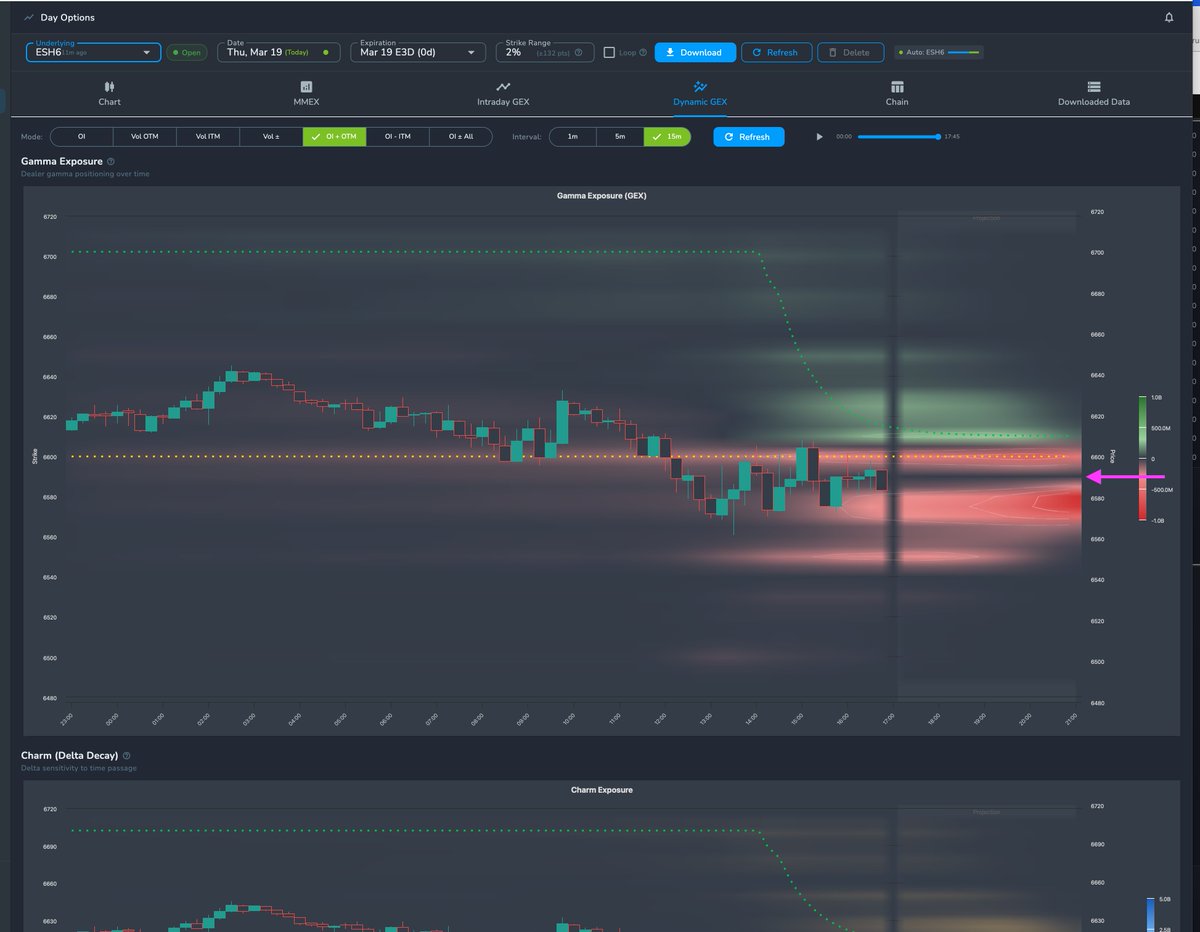Screen dimensions: 1200x932
Task: Set interval to 1m
Action: point(573,137)
